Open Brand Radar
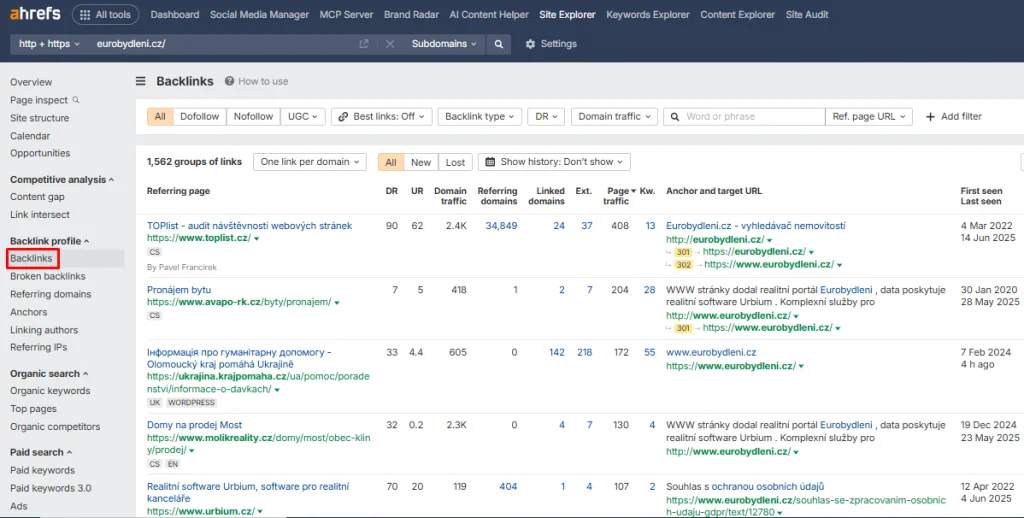 point(411,14)
